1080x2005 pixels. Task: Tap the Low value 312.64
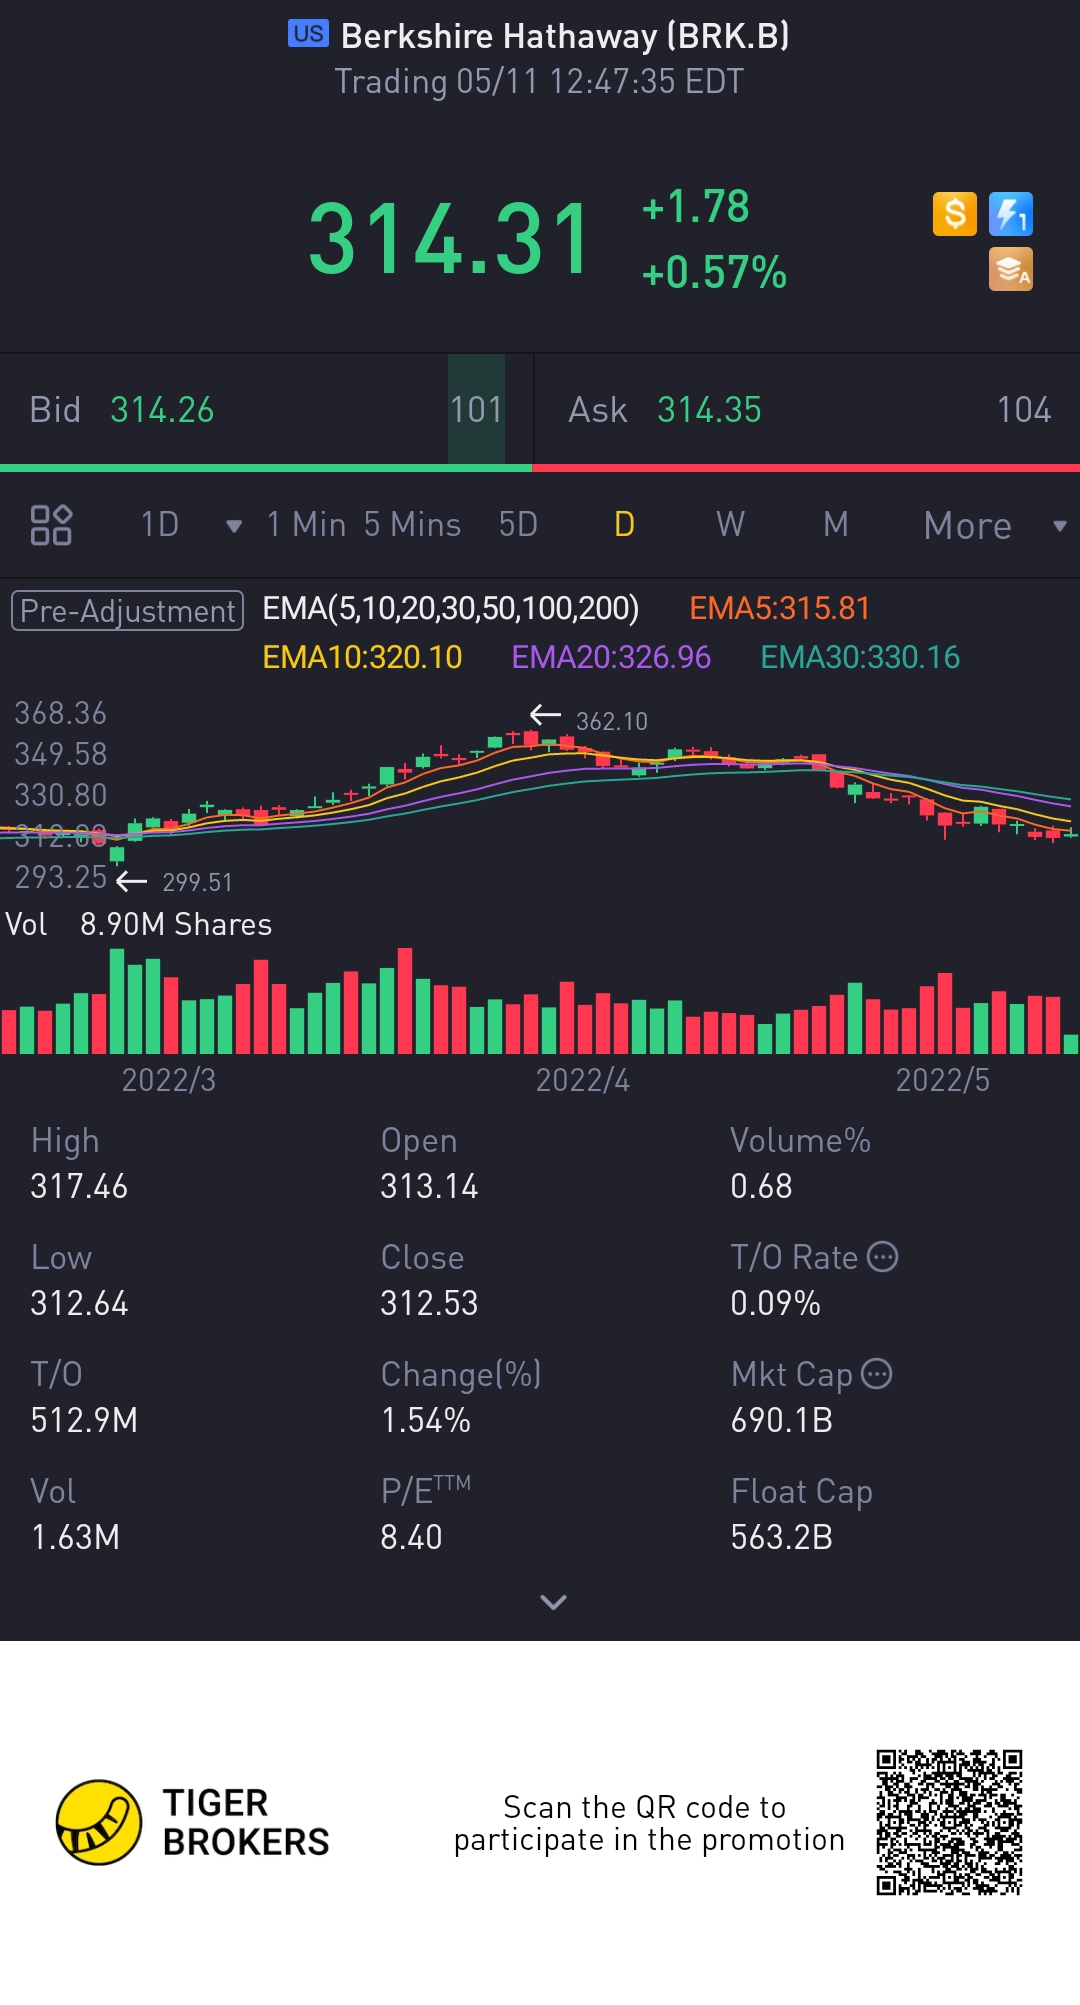point(79,1303)
